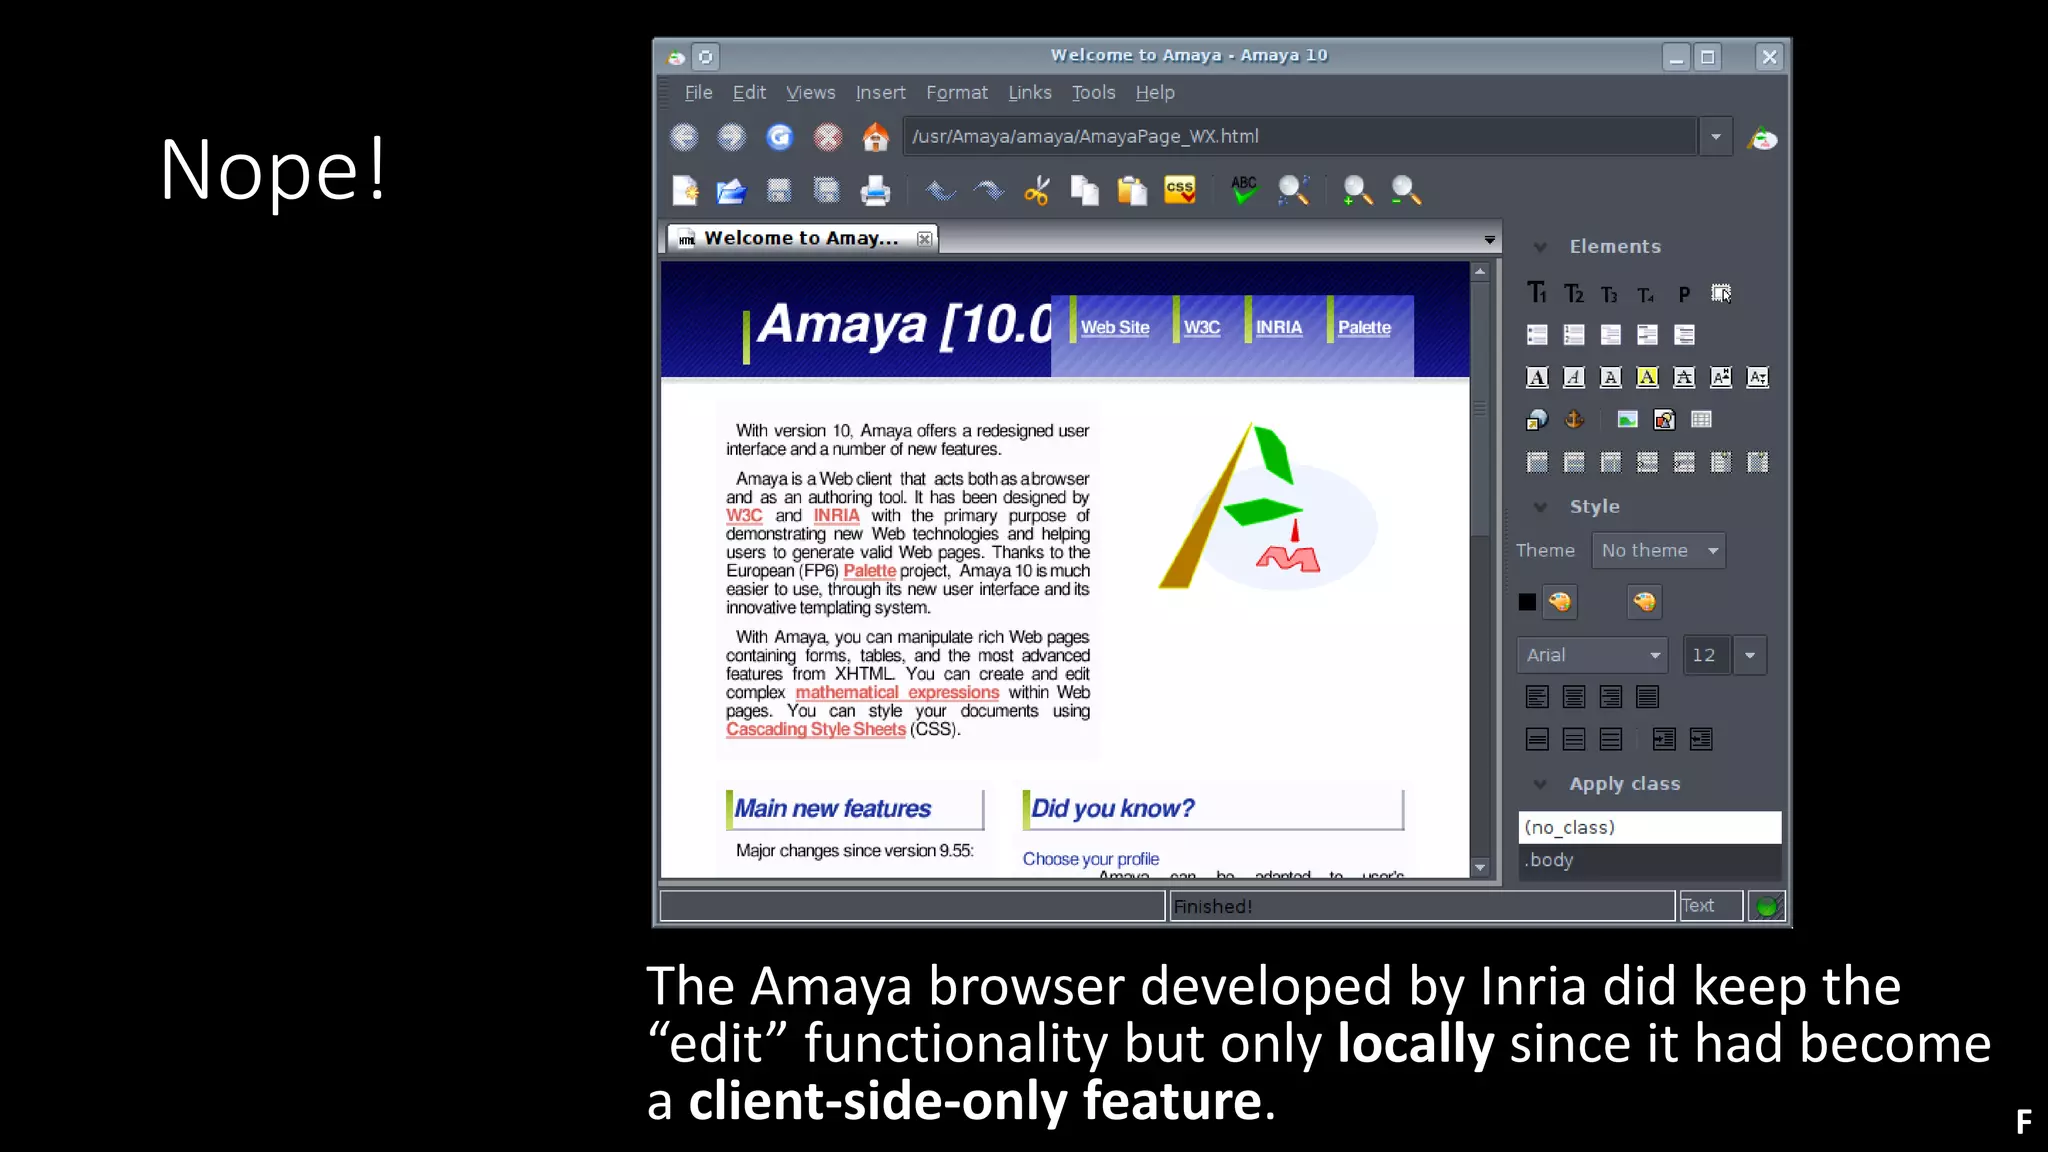2048x1152 pixels.
Task: Open the Help menu
Action: tap(1155, 92)
